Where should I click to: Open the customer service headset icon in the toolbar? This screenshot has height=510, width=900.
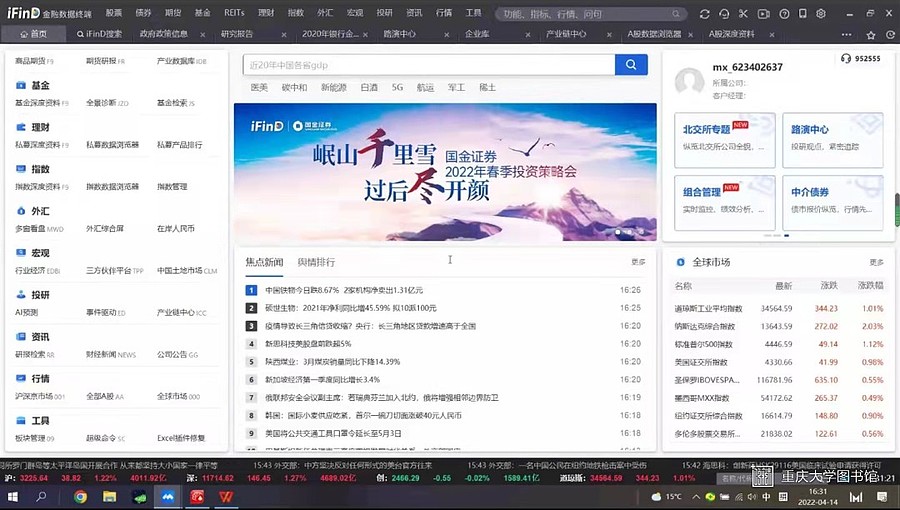[724, 14]
